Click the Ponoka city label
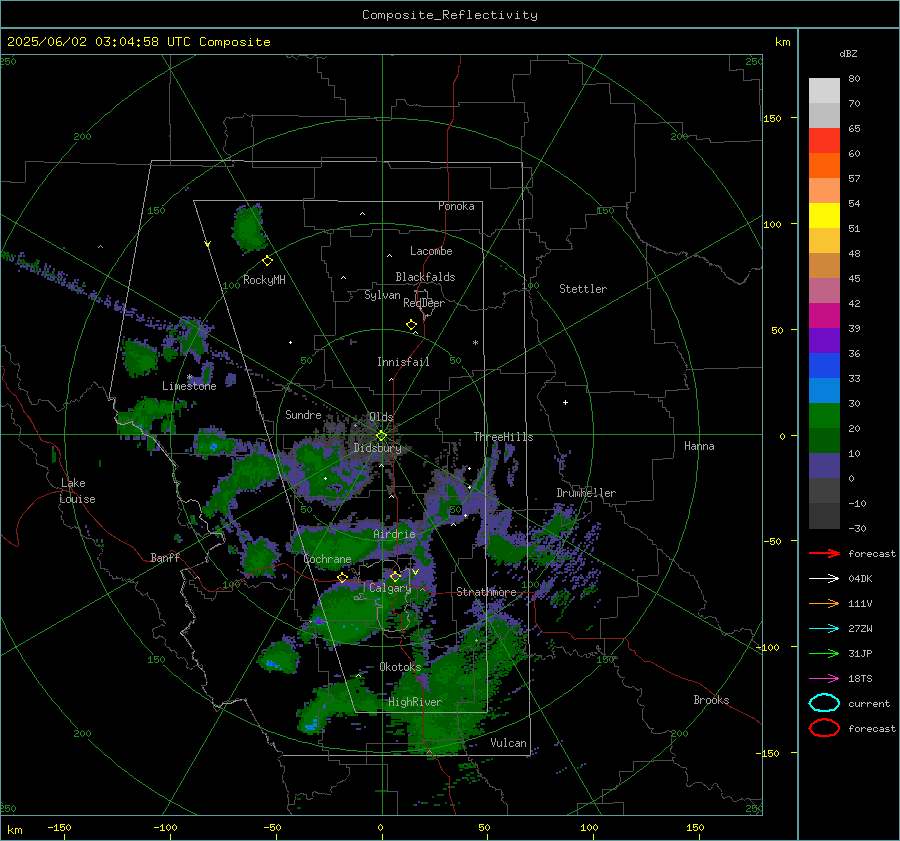Image resolution: width=900 pixels, height=841 pixels. coord(456,206)
